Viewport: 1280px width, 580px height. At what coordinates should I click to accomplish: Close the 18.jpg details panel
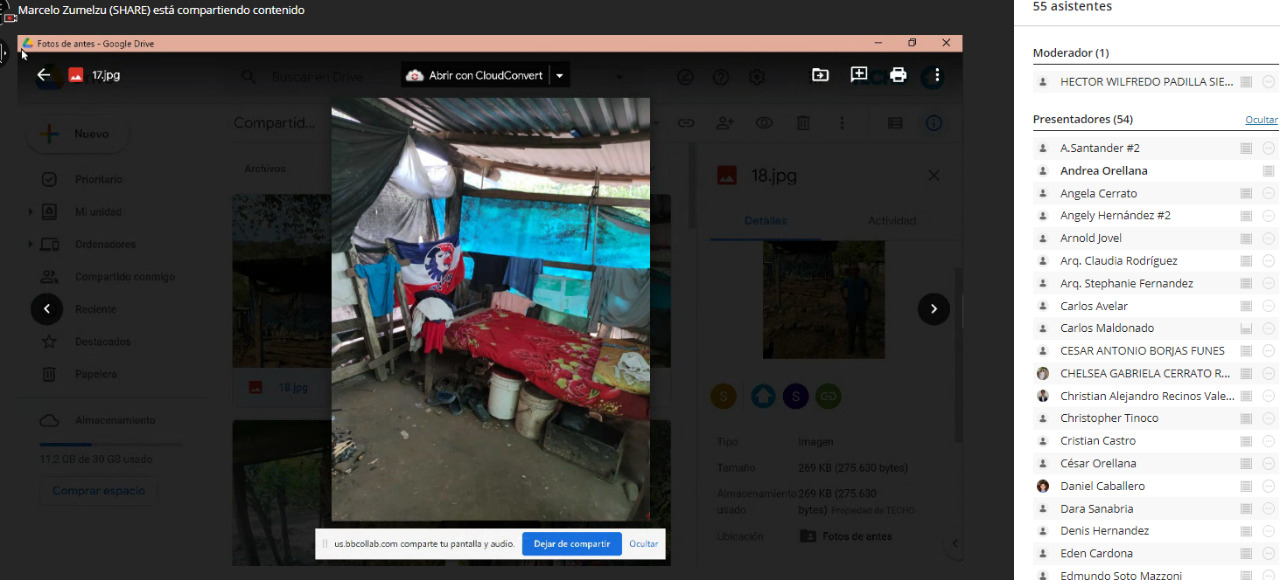click(x=933, y=176)
